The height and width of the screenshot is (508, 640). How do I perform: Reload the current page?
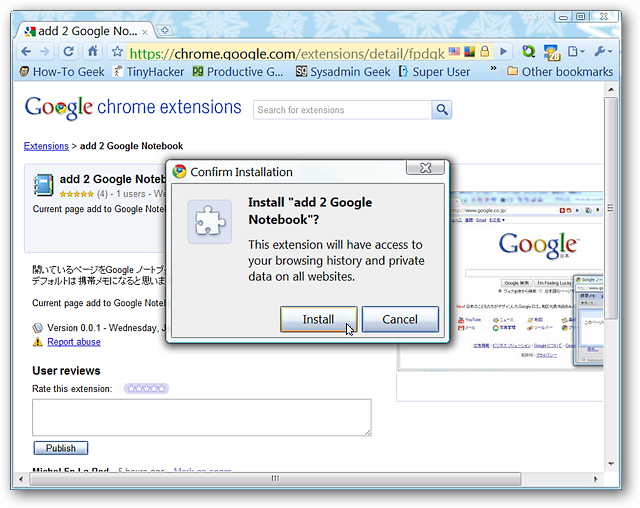pos(69,52)
